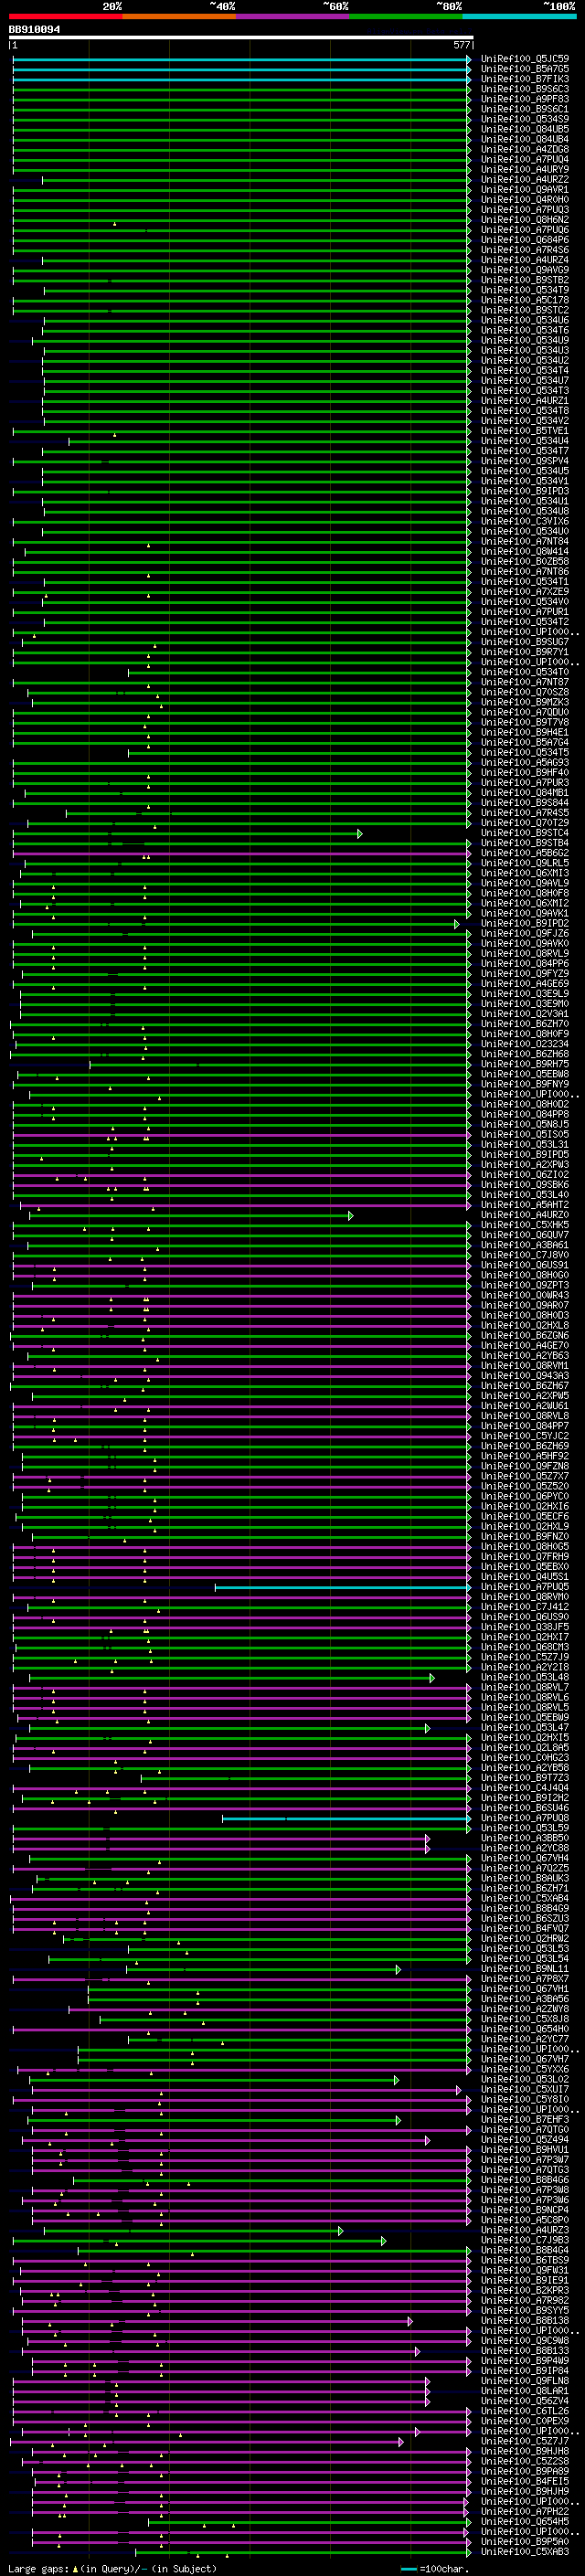Image resolution: width=585 pixels, height=2576 pixels.
Task: Select the query name BB910094
Action: pos(34,30)
